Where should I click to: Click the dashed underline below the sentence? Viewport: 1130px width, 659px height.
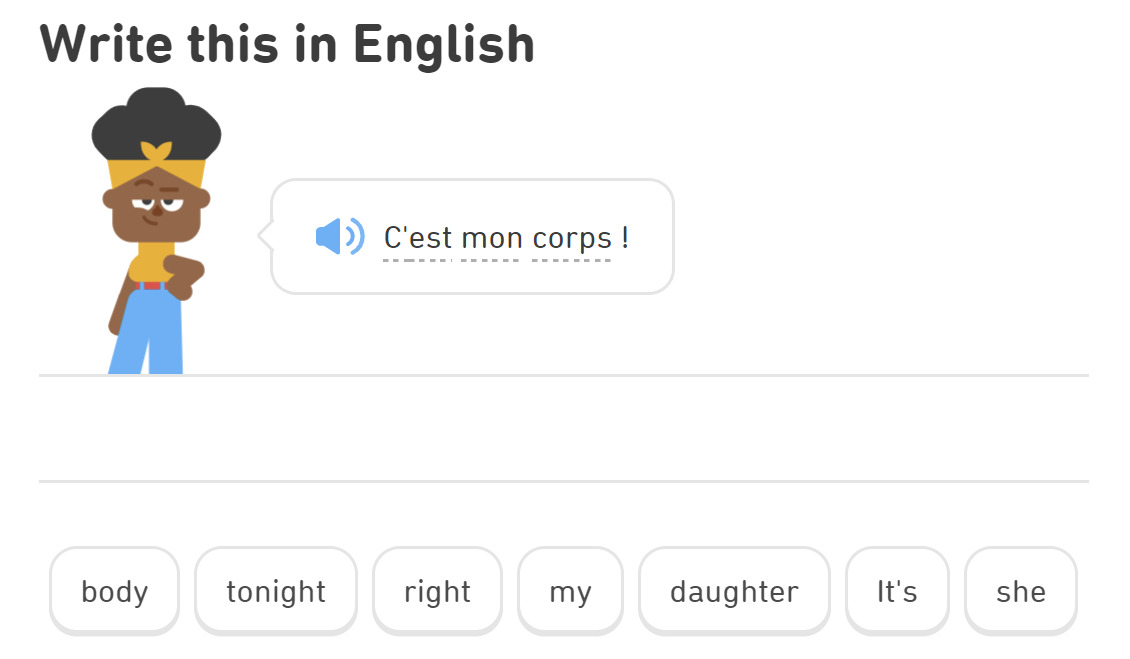pos(495,260)
